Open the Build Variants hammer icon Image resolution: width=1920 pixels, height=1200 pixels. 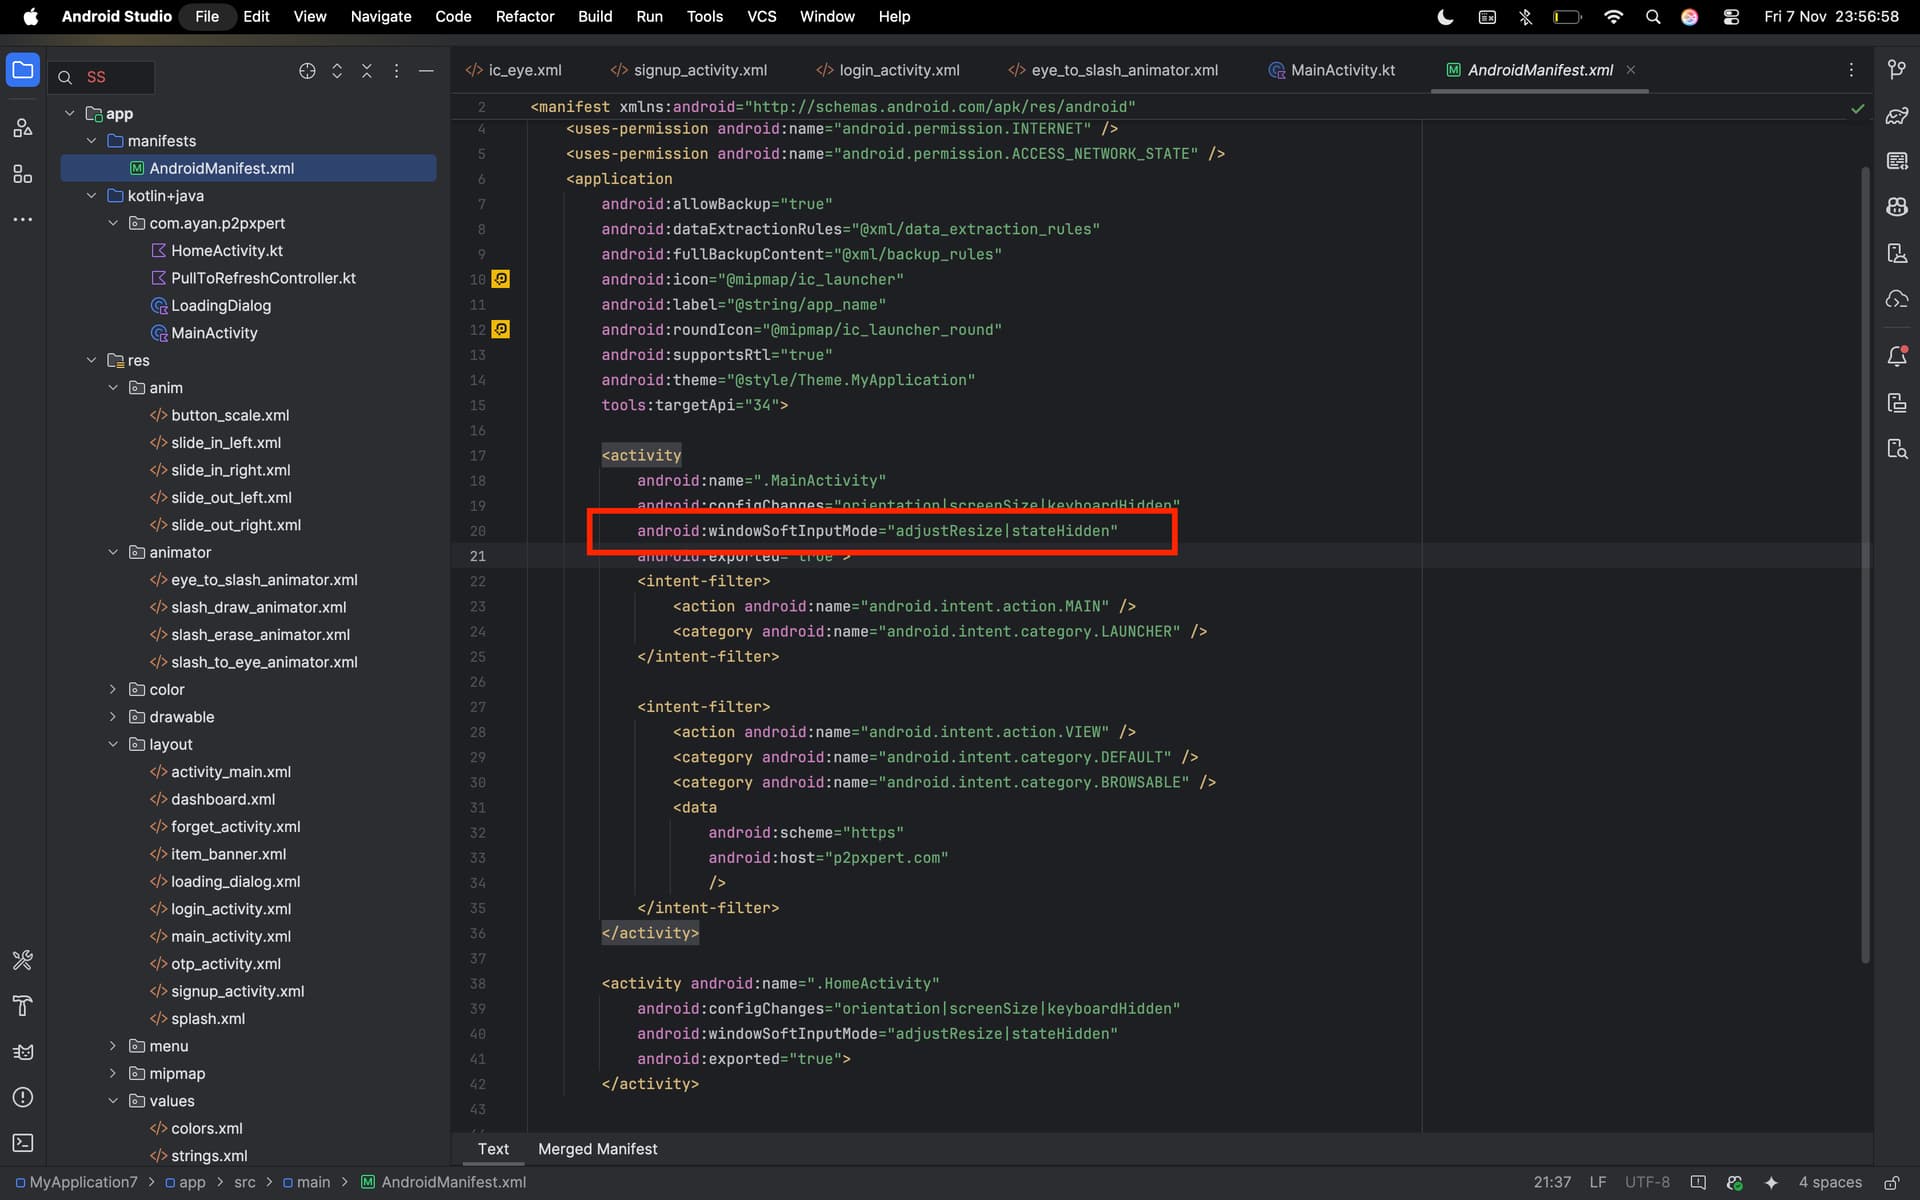[x=22, y=1006]
